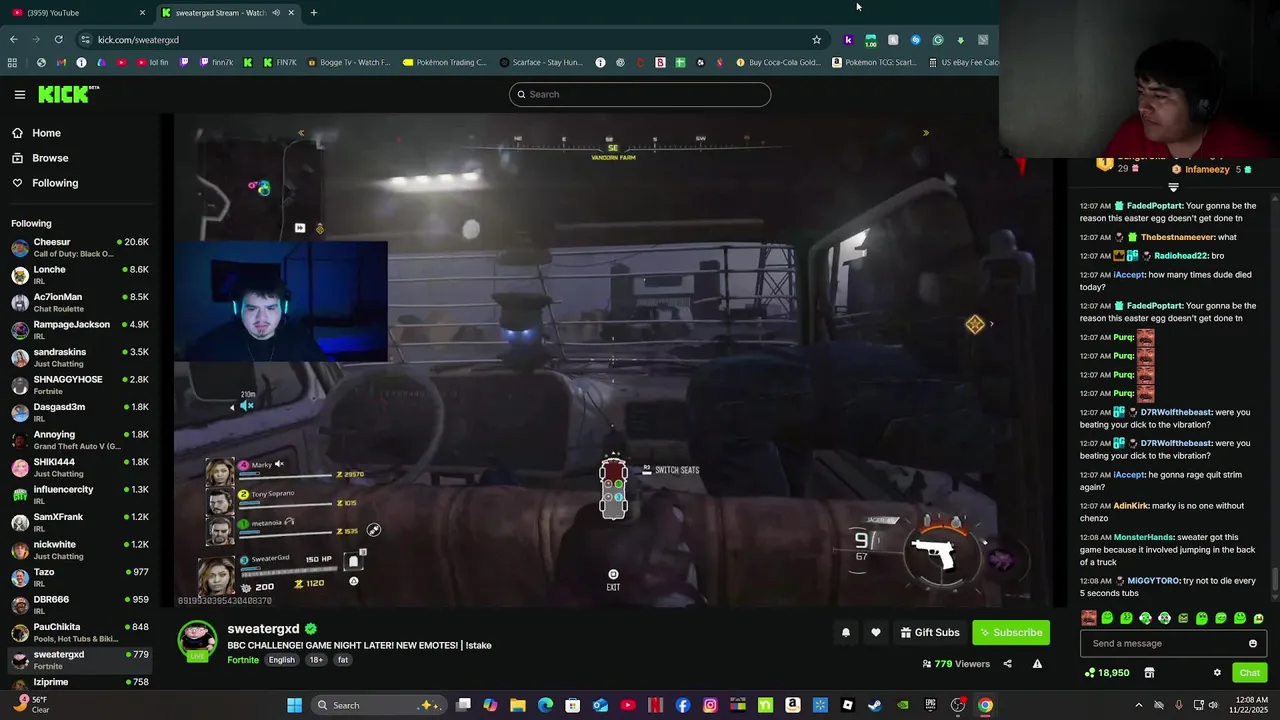This screenshot has height=720, width=1280.
Task: Open nickwhite channel in sidebar
Action: point(80,550)
